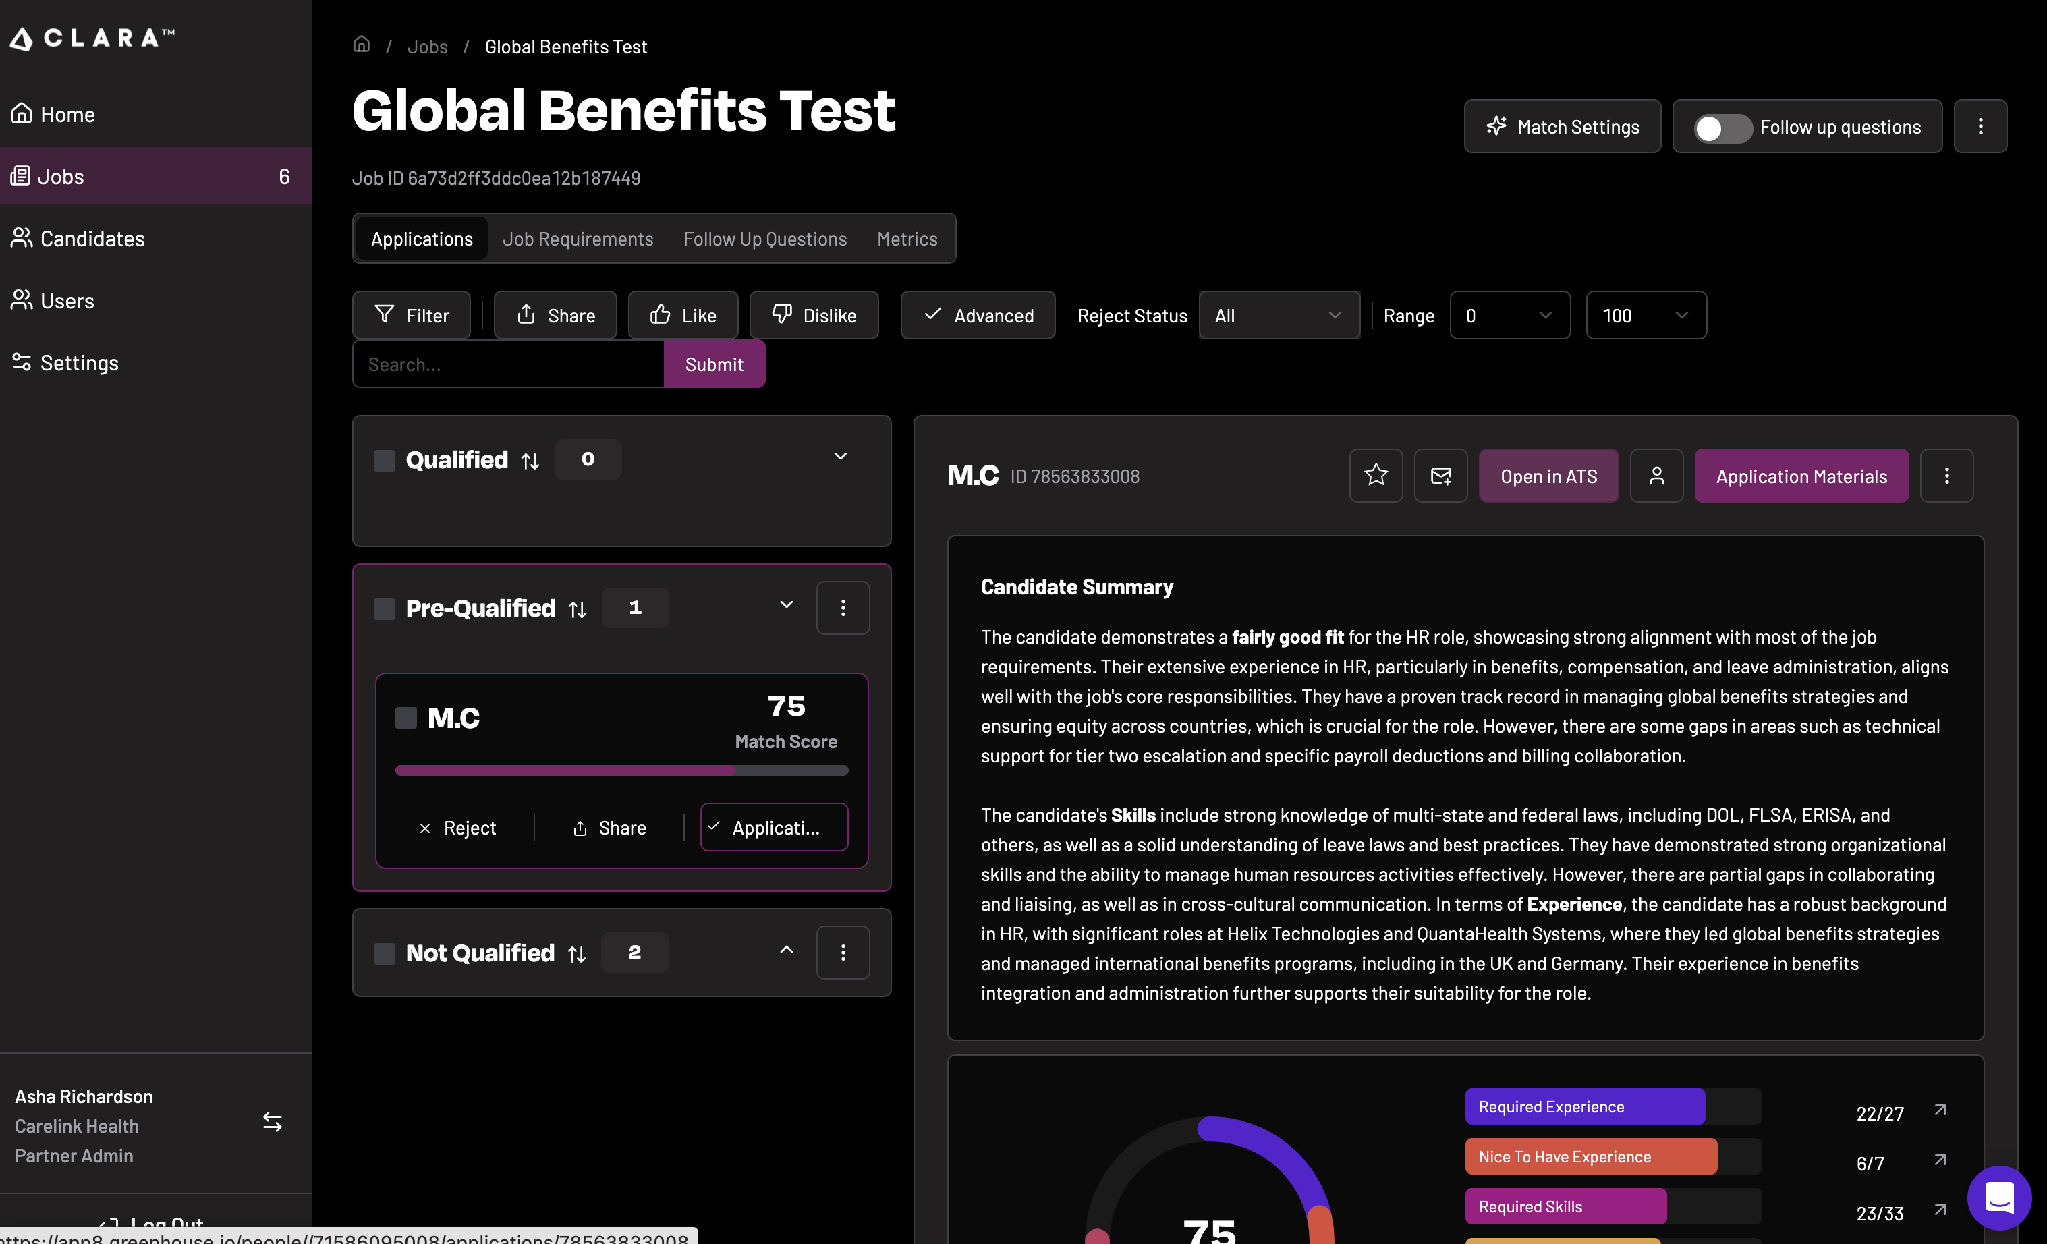The image size is (2047, 1244).
Task: Open candidate detail three-dot menu
Action: click(1947, 476)
